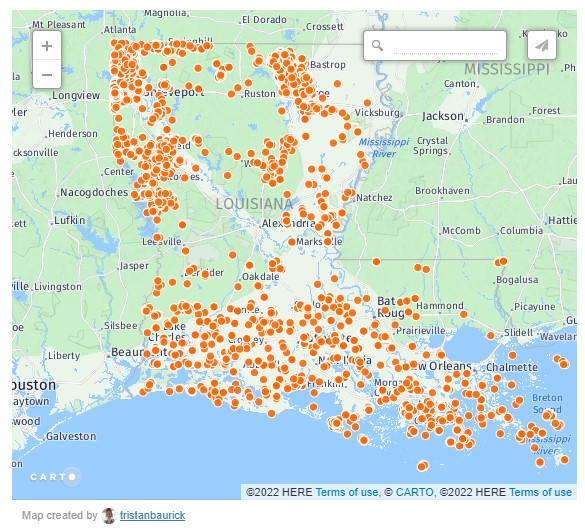Click the Chalmette city label
585x532 pixels.
click(512, 367)
